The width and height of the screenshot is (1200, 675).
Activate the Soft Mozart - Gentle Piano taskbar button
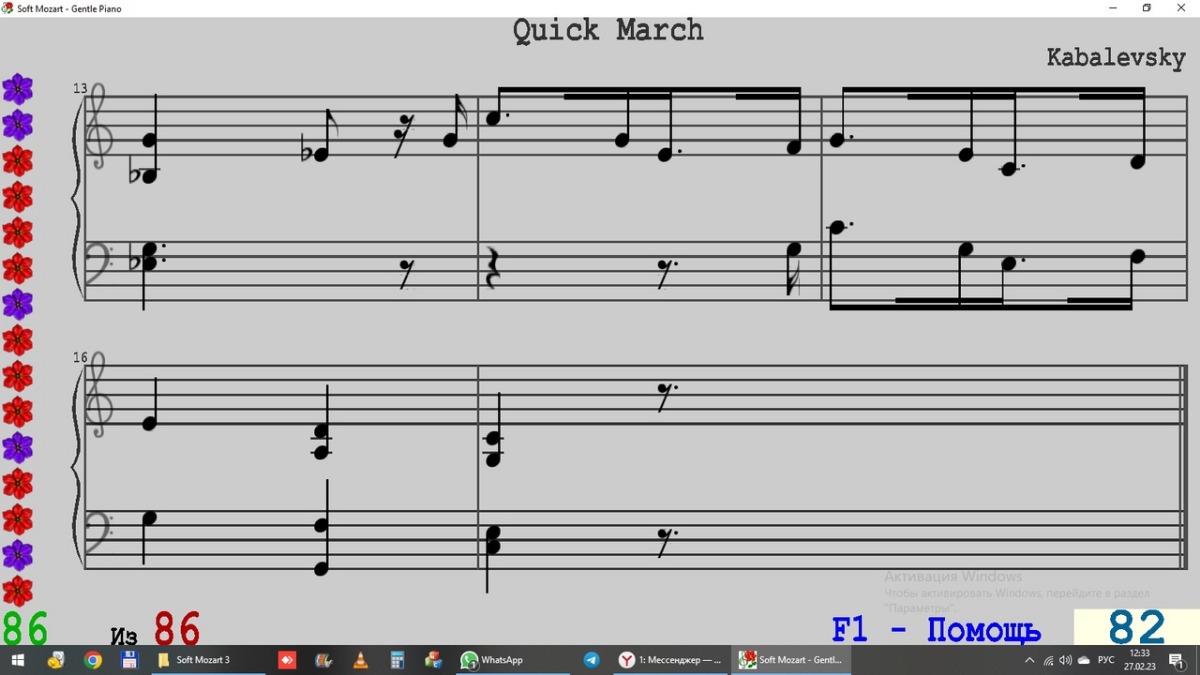(790, 660)
